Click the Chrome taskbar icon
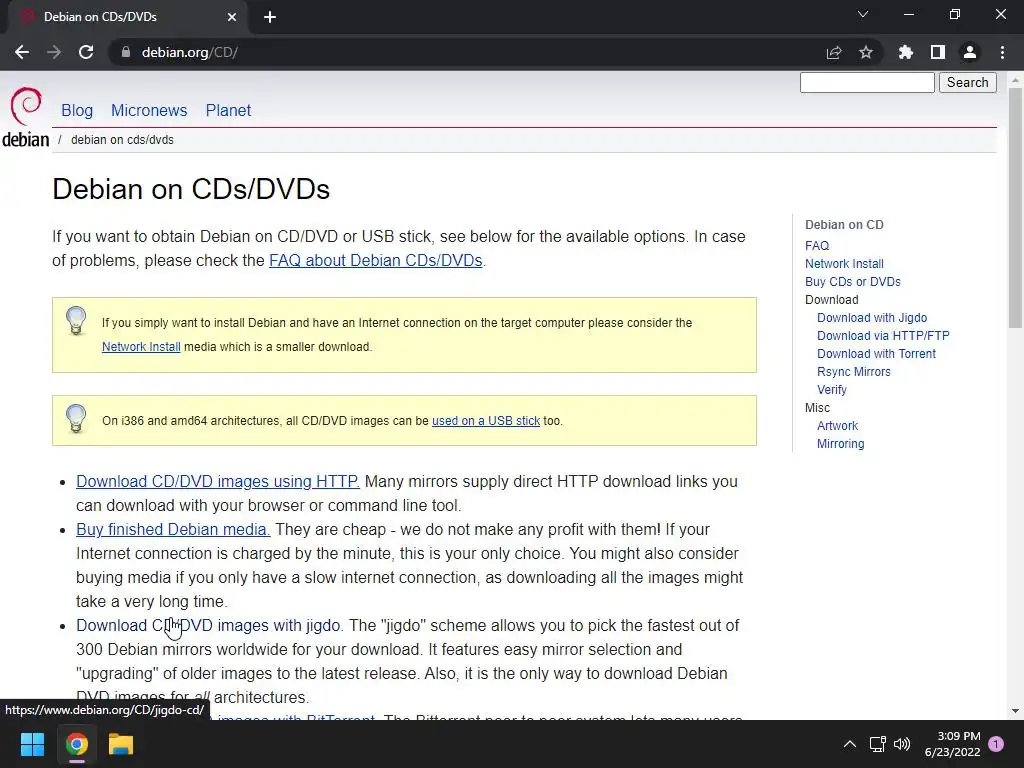1024x768 pixels. (76, 744)
